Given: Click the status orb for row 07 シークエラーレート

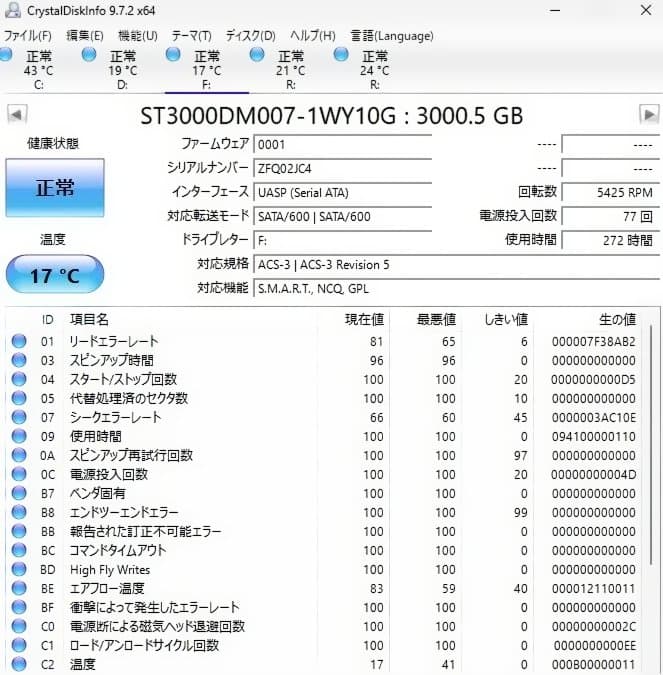Looking at the screenshot, I should click(x=19, y=417).
